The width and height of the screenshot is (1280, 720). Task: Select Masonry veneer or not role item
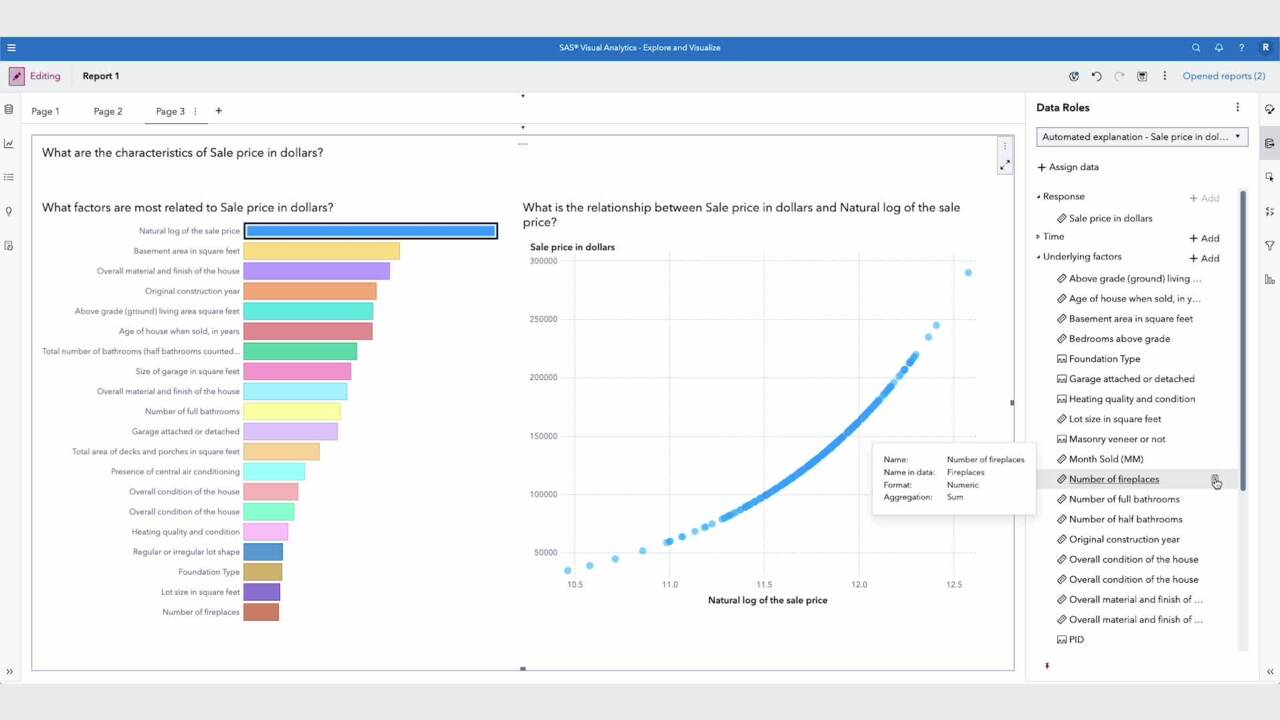tap(1116, 439)
